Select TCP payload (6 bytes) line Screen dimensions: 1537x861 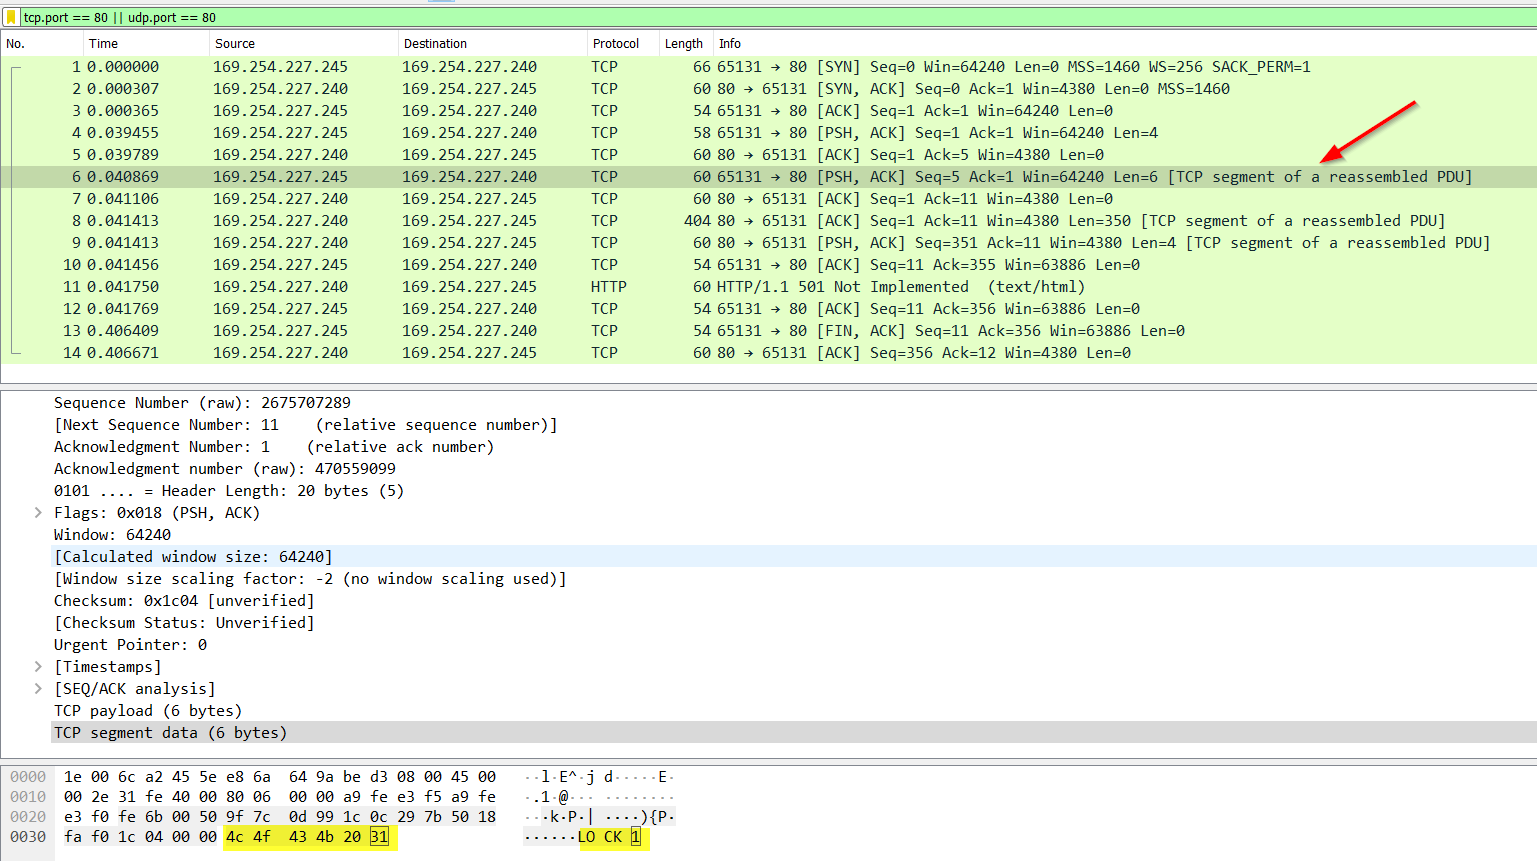click(x=148, y=711)
